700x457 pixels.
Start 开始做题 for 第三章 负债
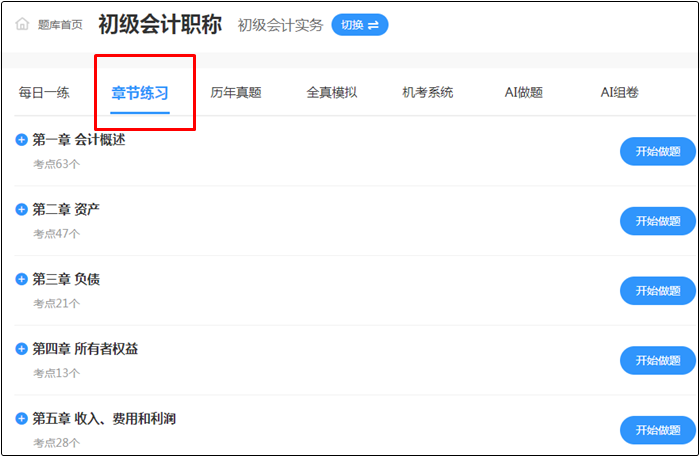click(658, 291)
